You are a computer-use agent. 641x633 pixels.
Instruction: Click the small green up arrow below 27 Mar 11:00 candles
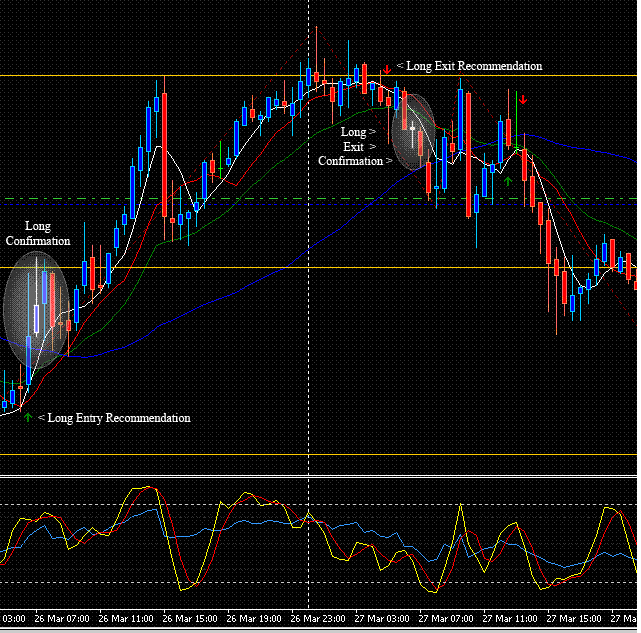[x=508, y=181]
